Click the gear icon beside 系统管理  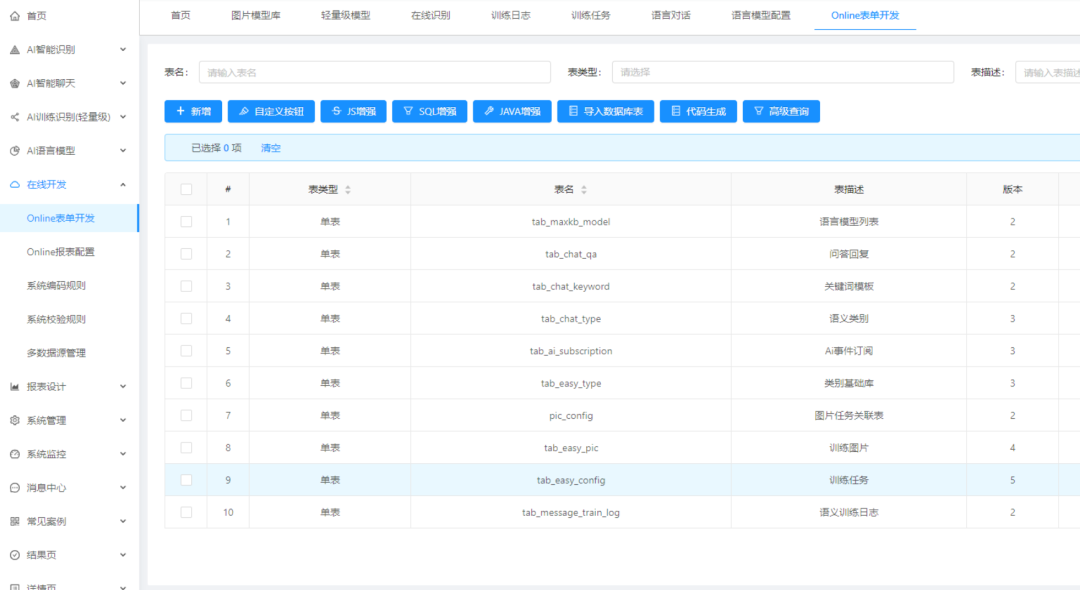(x=14, y=421)
